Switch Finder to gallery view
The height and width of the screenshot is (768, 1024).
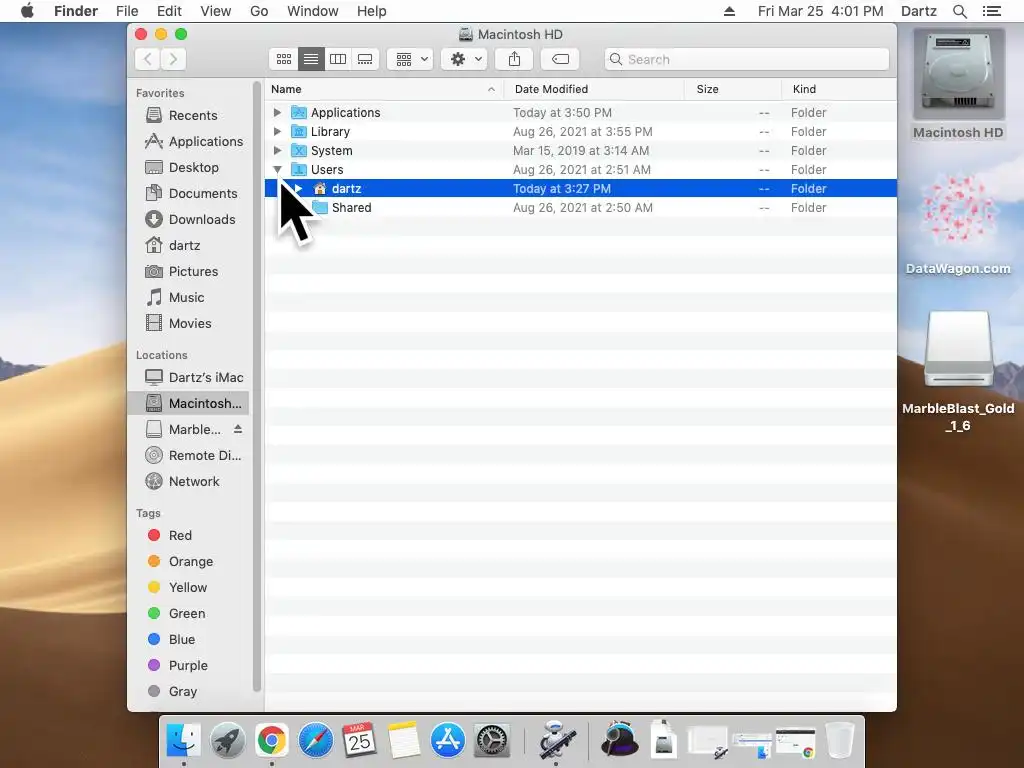365,59
